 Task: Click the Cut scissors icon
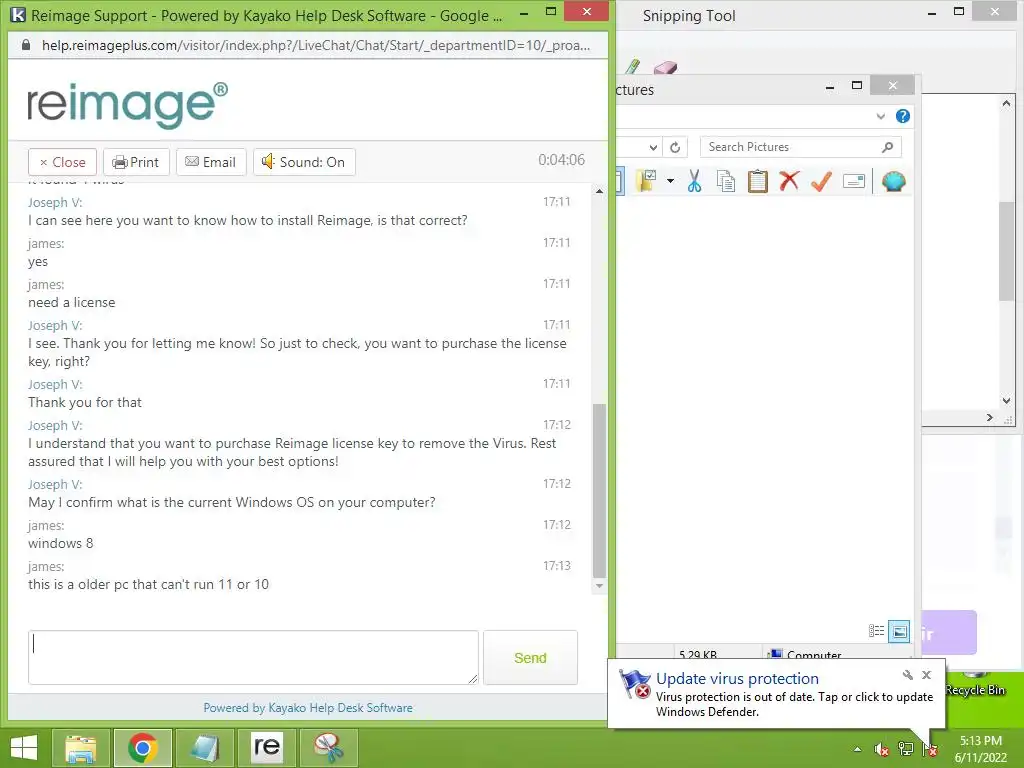pos(694,181)
